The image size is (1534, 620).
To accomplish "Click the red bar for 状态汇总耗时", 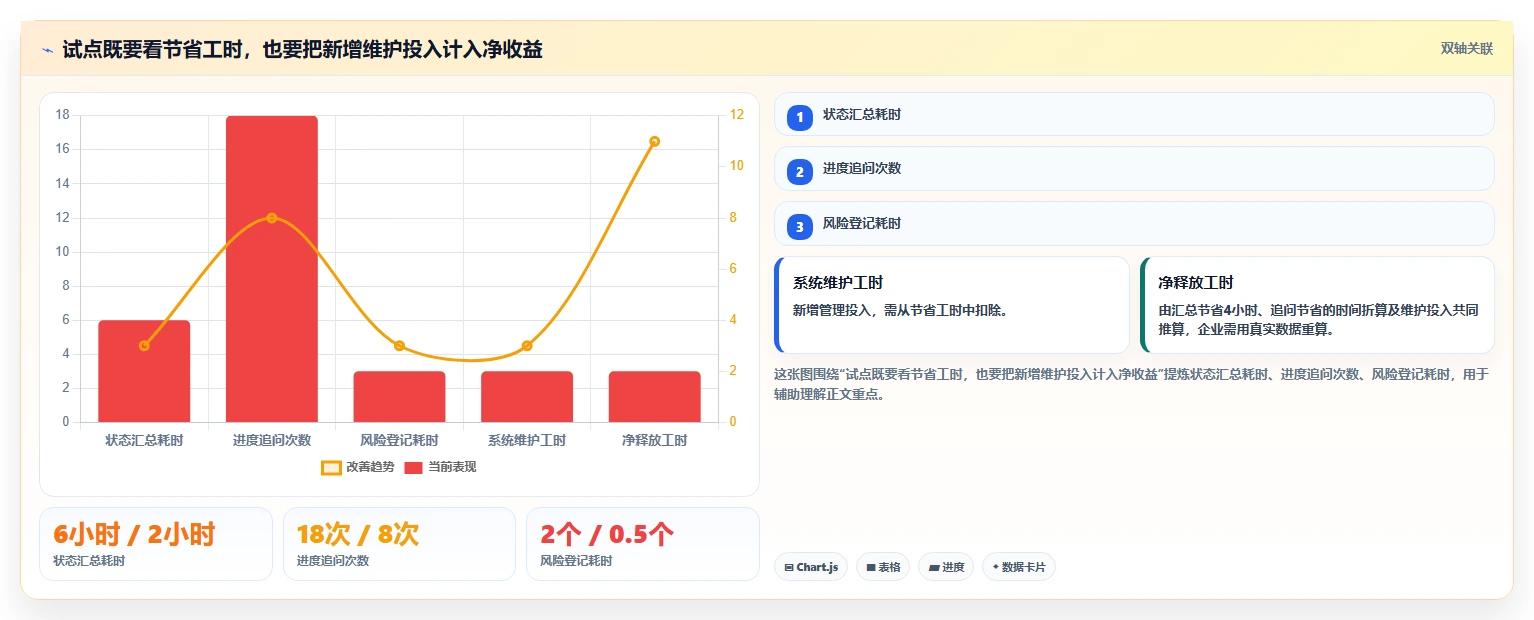I will [144, 371].
